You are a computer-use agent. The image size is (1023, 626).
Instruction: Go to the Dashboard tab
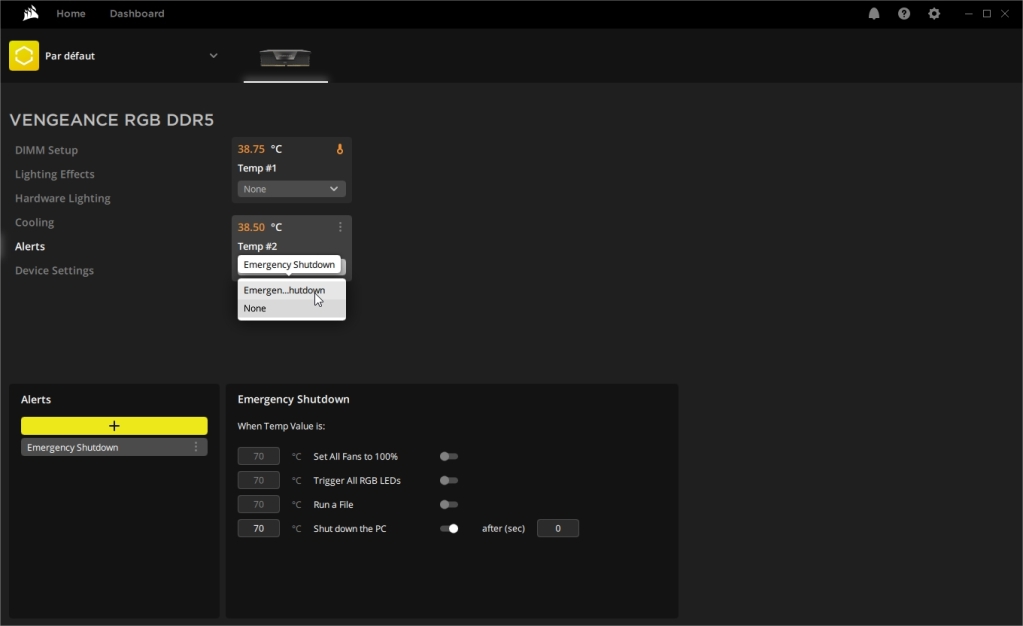coord(137,14)
